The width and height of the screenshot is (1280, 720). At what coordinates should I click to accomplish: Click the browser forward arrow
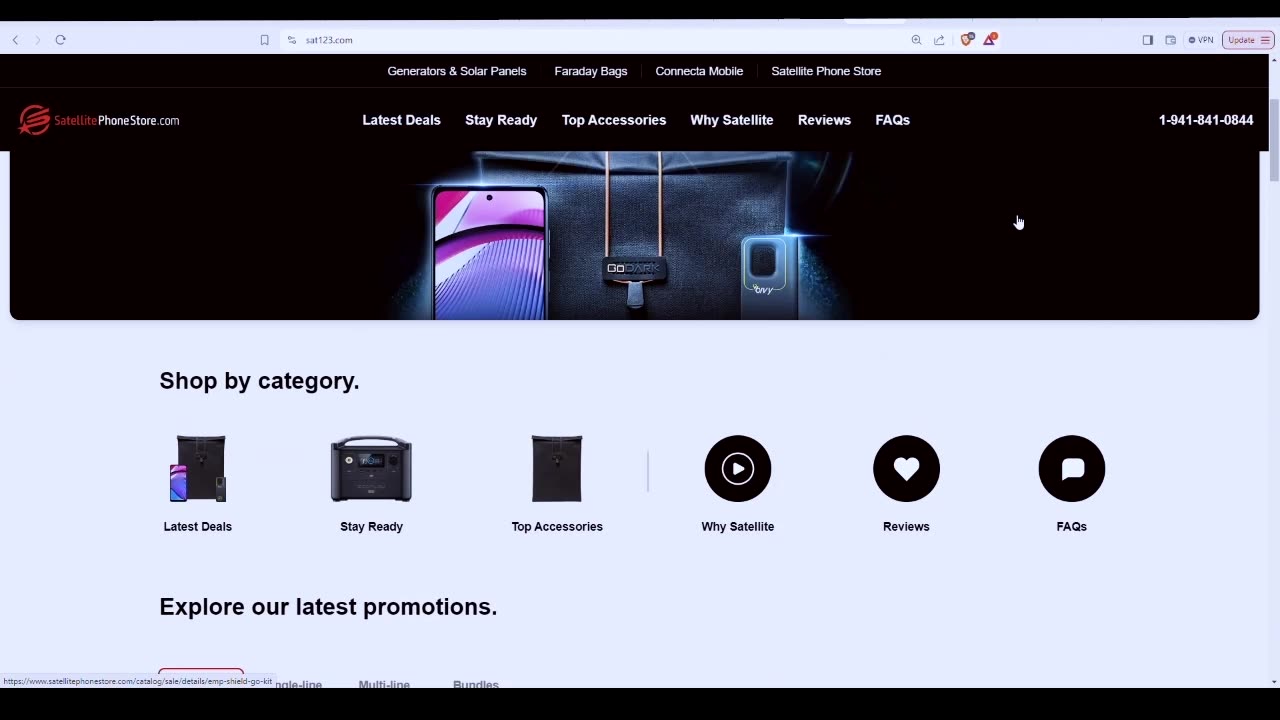[38, 40]
